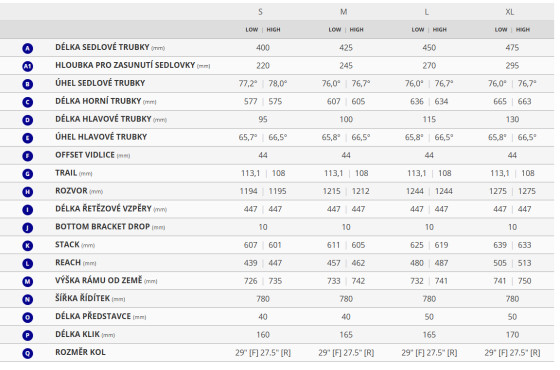Click the letter H badge icon
560x370 pixels.
[x=28, y=192]
